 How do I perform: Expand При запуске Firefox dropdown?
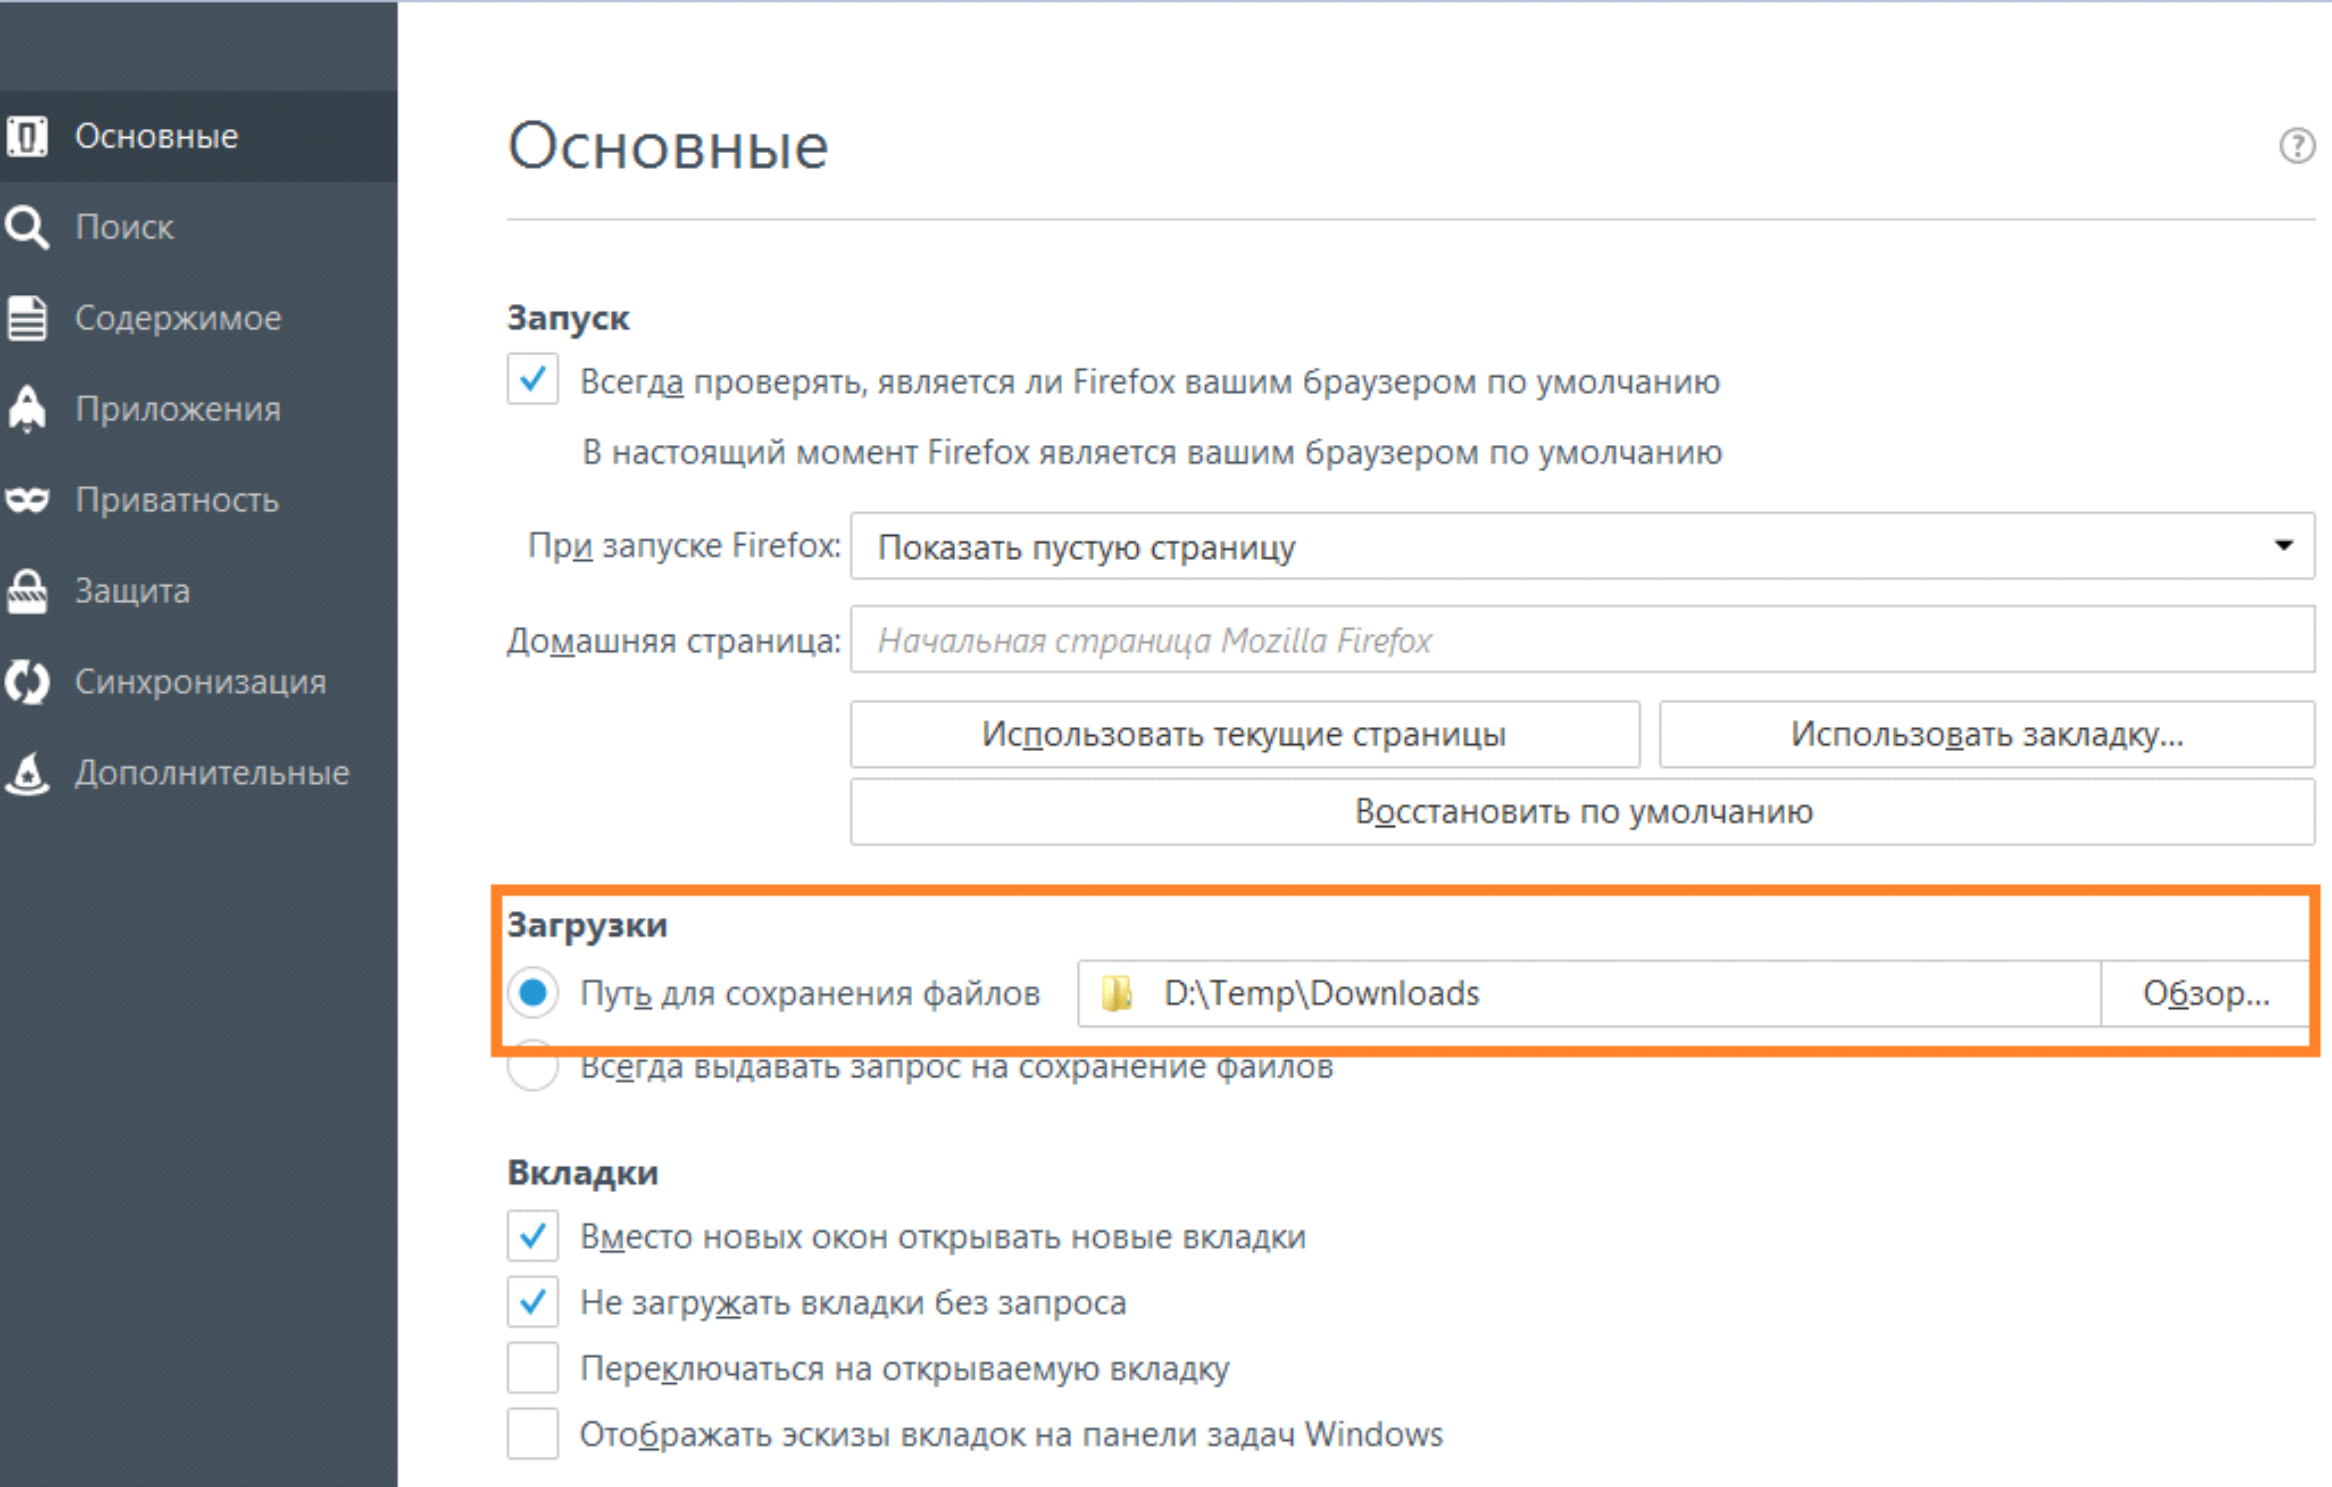click(1581, 547)
